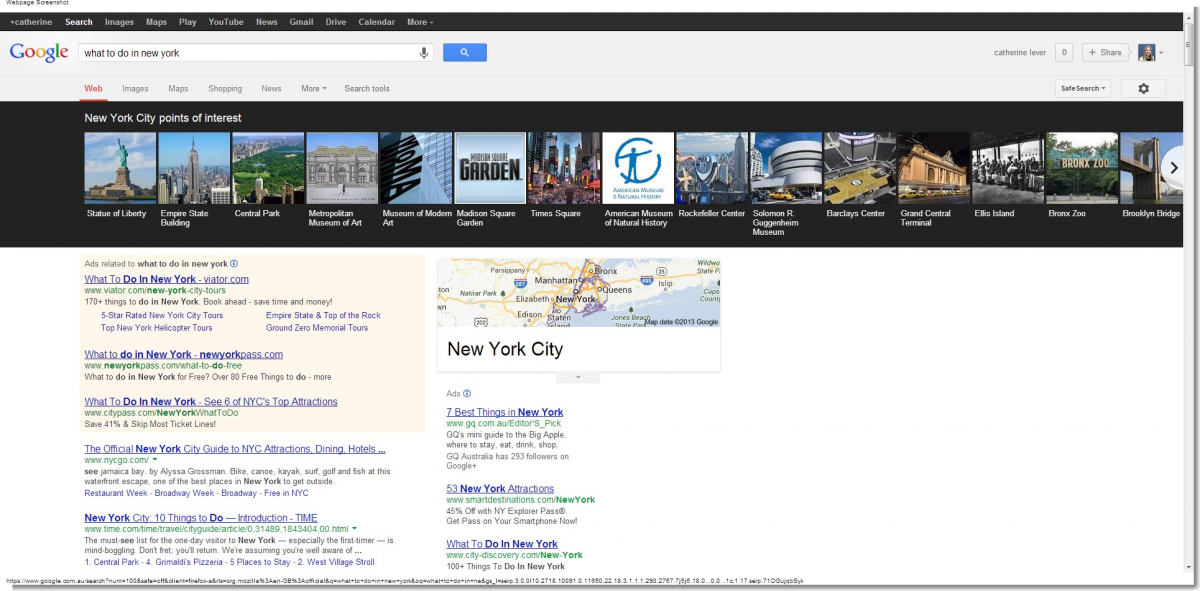Image resolution: width=1200 pixels, height=591 pixels.
Task: Open the TIME "10 Things to Do" result
Action: coord(201,518)
